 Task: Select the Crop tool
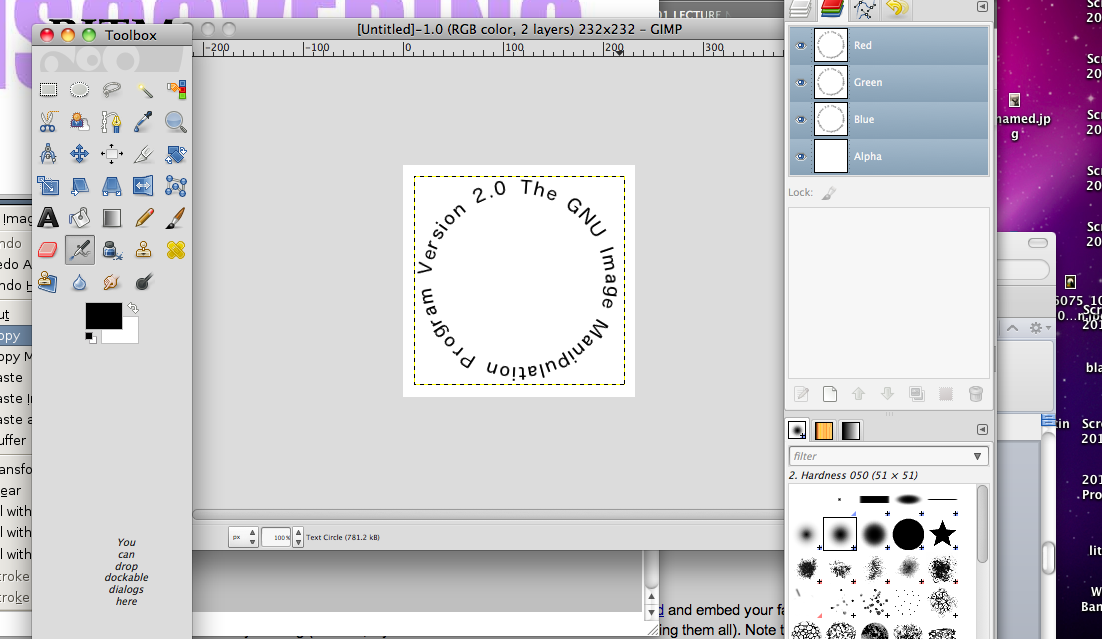144,153
